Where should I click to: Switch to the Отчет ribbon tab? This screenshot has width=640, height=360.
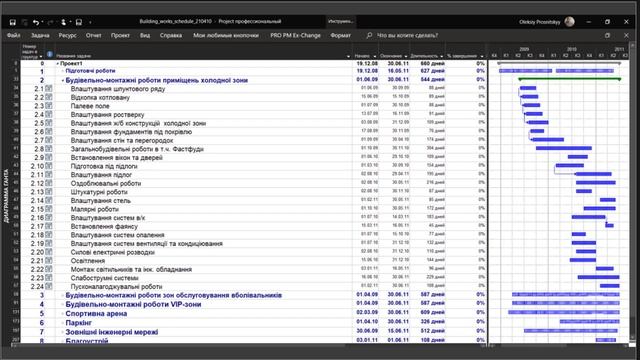(93, 36)
